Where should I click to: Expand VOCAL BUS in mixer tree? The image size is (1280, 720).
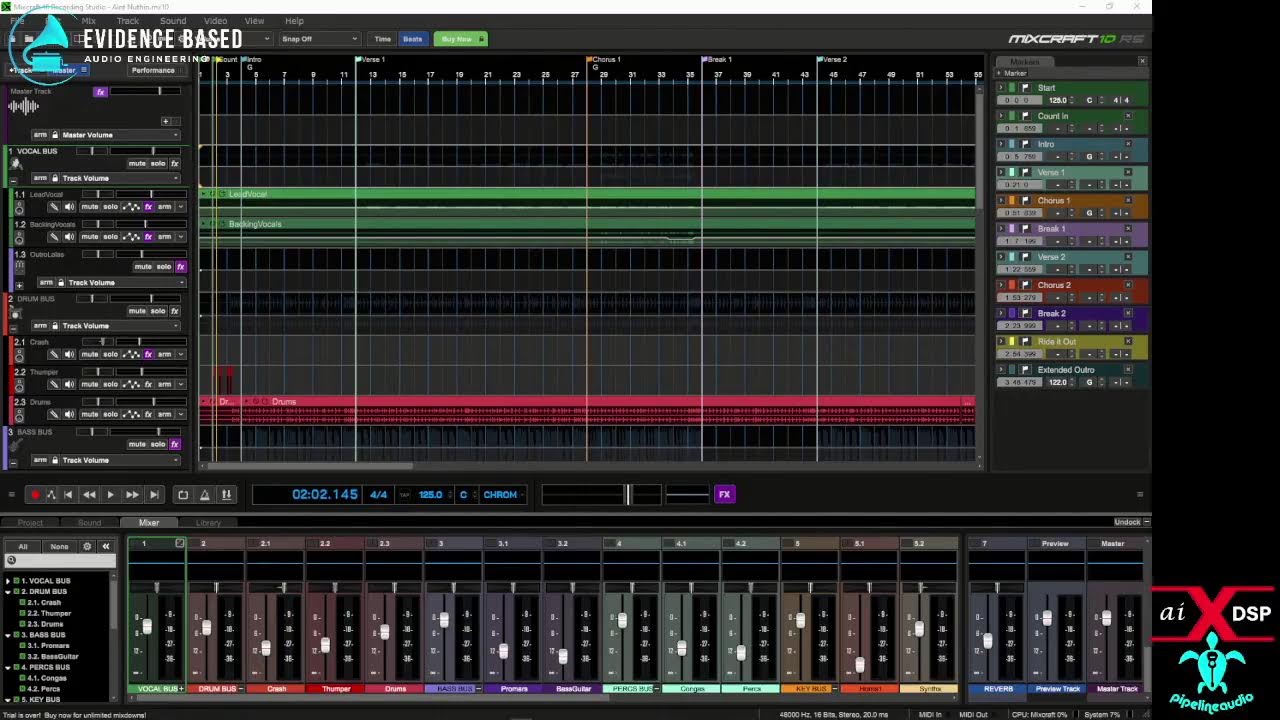tap(9, 581)
